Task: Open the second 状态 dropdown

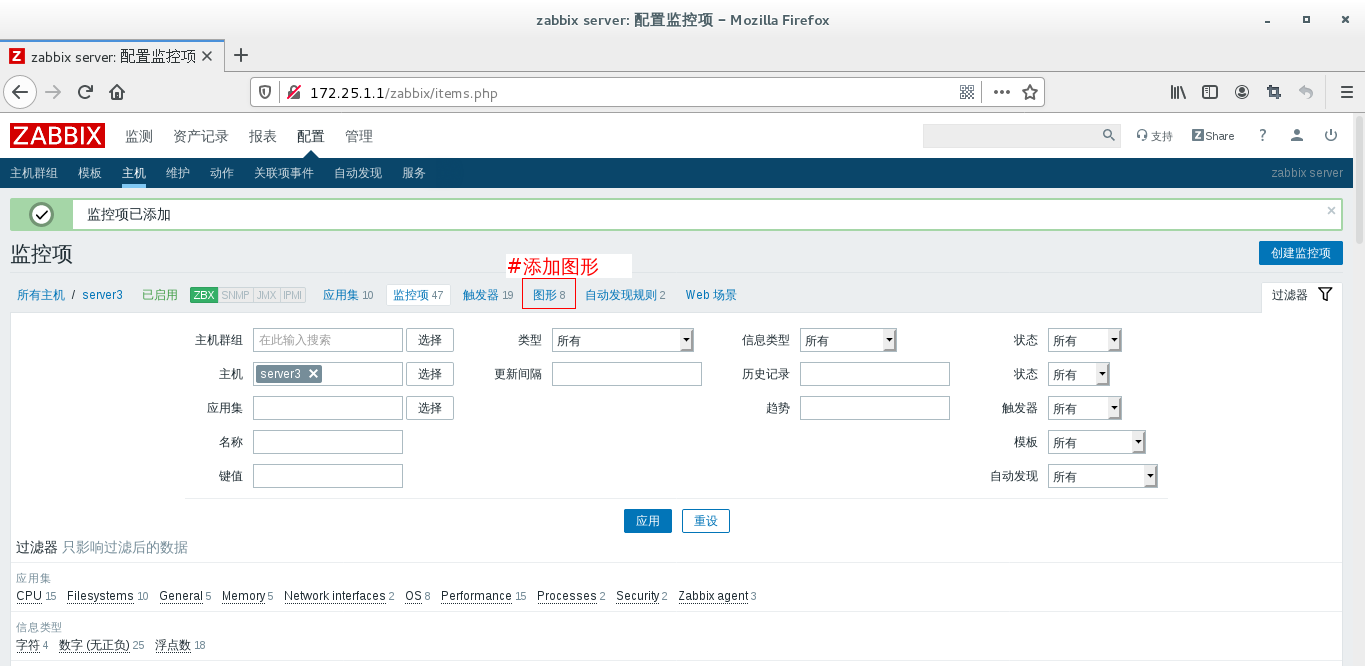Action: click(1078, 374)
